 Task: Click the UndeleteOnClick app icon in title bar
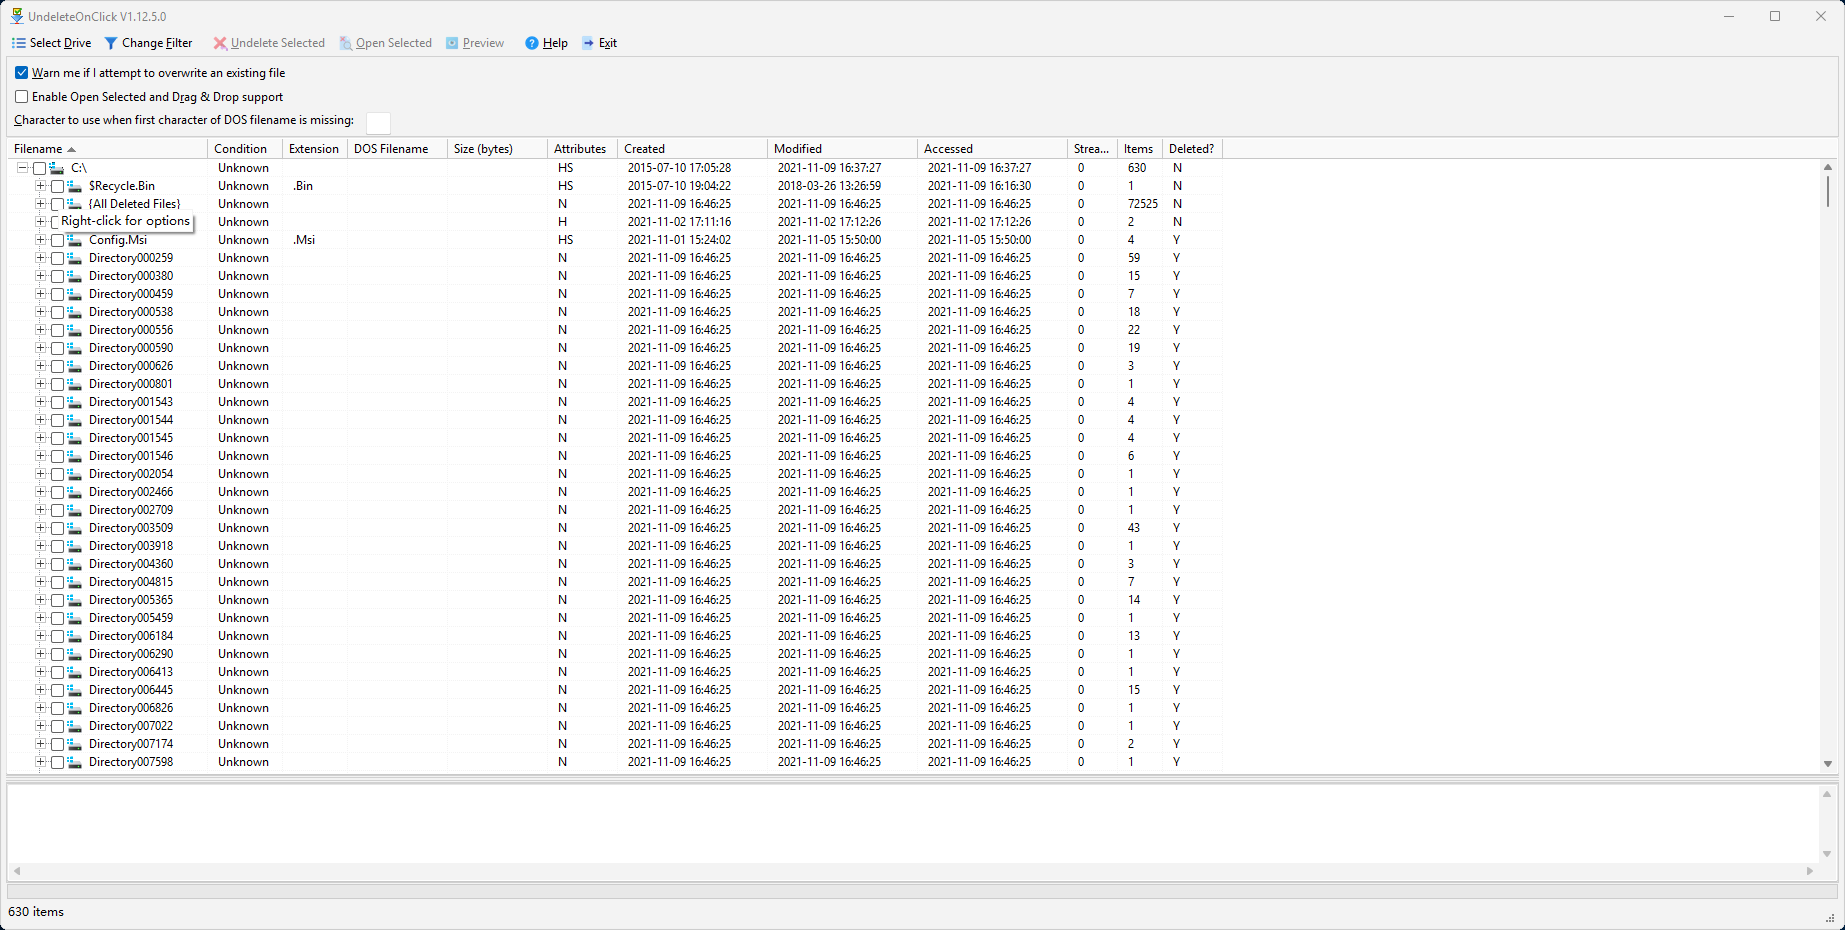click(17, 16)
